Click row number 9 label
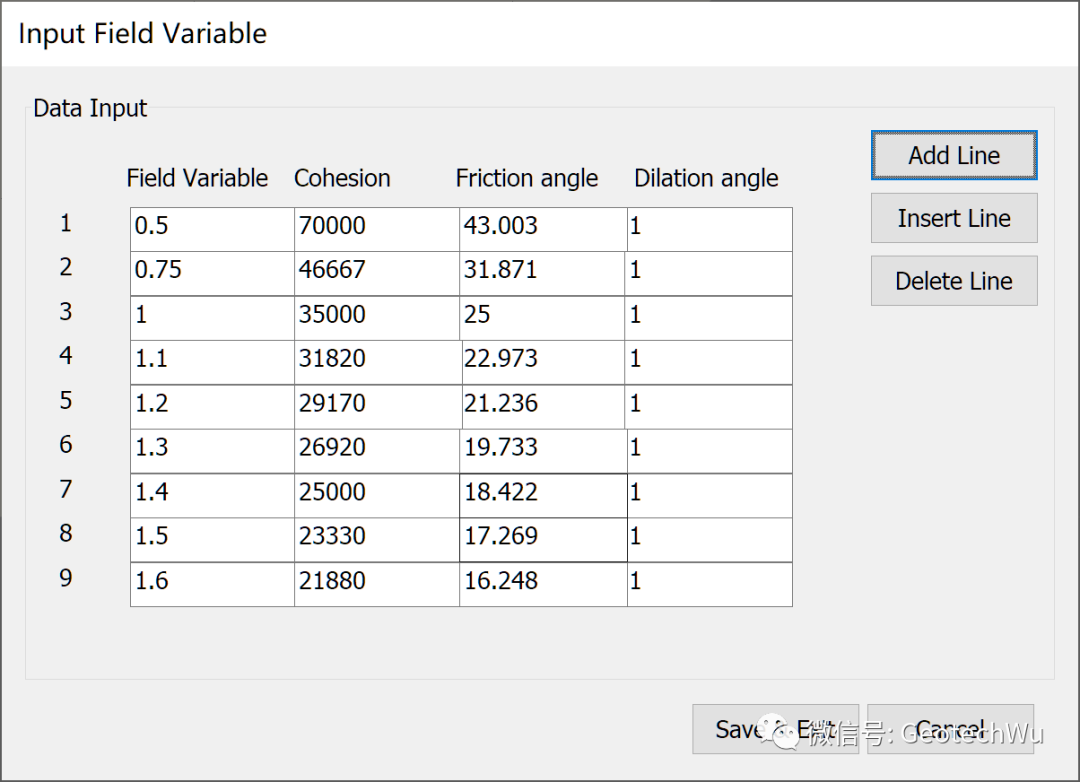 click(x=65, y=577)
